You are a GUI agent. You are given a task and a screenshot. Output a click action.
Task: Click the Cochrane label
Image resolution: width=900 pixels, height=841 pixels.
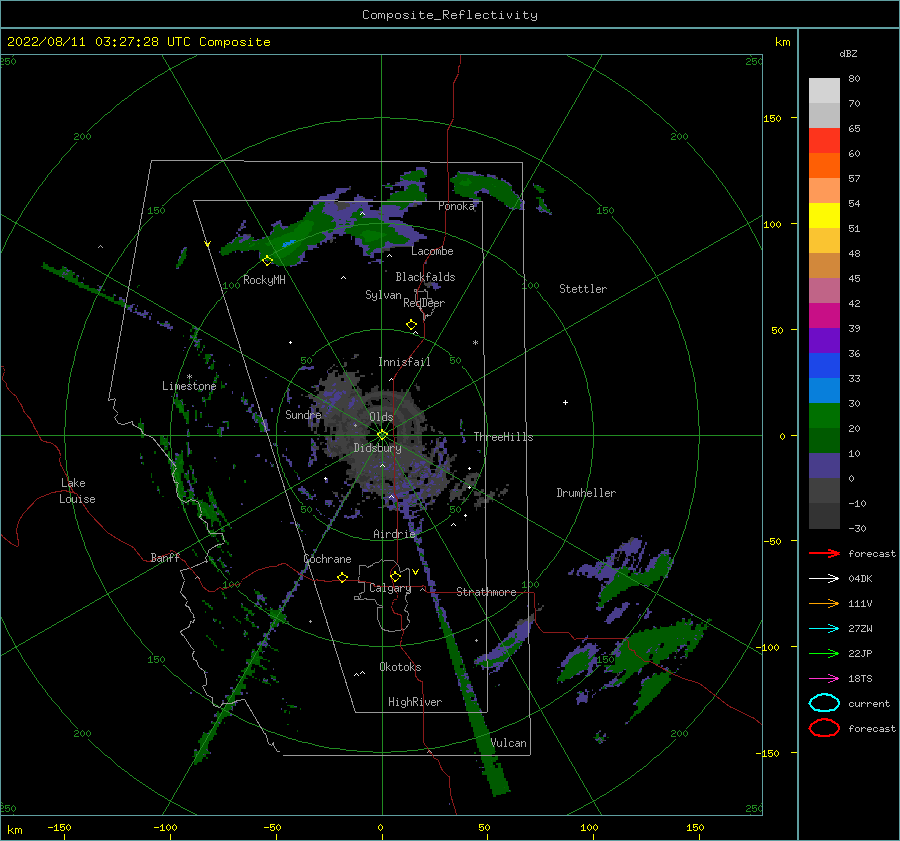pos(327,559)
